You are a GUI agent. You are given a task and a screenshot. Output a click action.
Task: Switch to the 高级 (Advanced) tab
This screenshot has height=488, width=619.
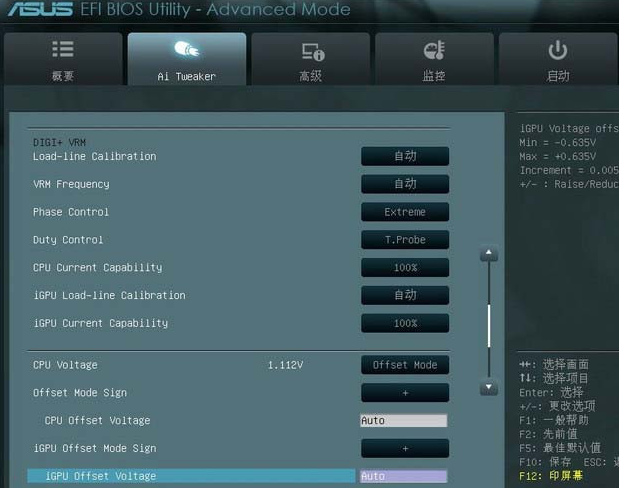click(x=311, y=59)
